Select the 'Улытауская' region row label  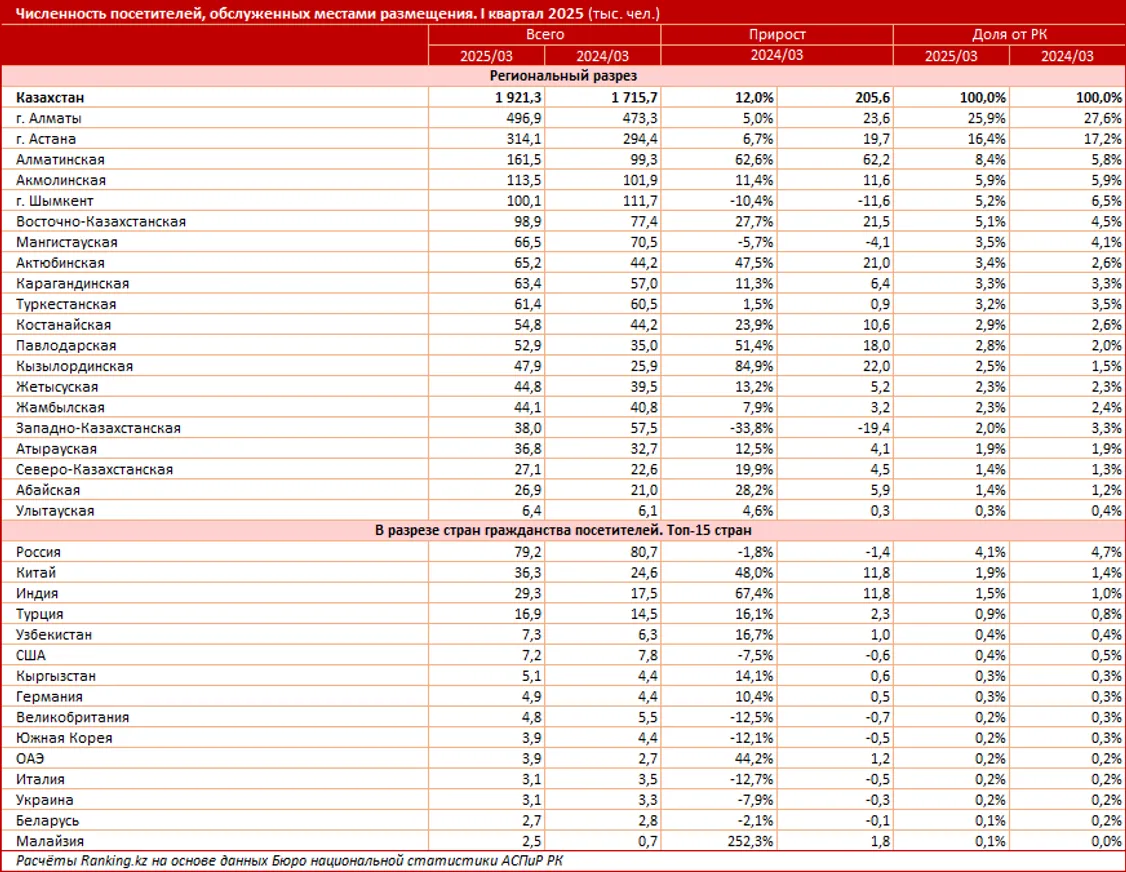click(x=55, y=511)
